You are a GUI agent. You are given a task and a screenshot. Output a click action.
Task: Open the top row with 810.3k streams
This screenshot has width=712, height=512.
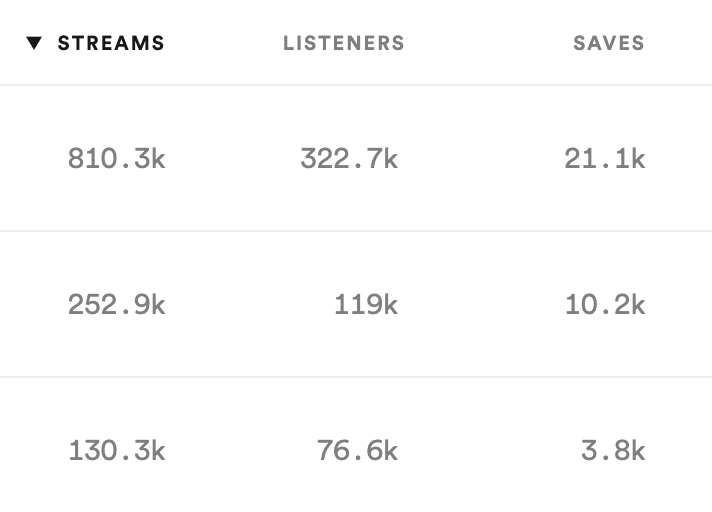[356, 158]
